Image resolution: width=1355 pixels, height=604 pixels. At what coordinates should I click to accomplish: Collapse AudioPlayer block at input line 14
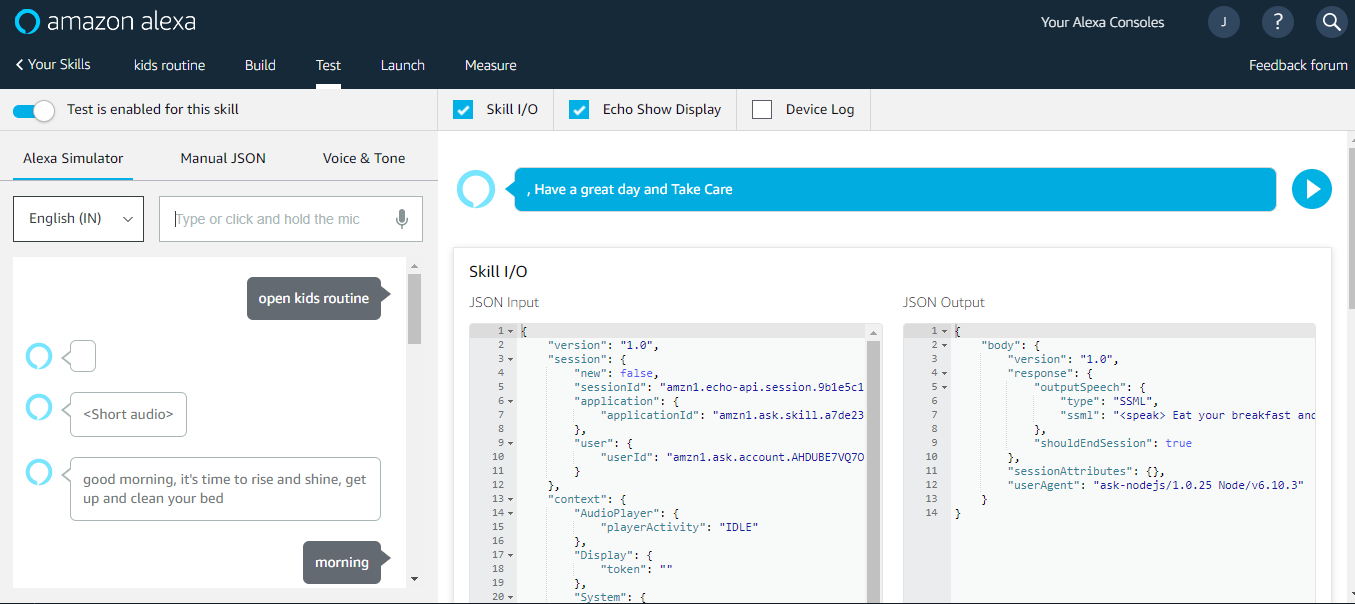click(511, 513)
